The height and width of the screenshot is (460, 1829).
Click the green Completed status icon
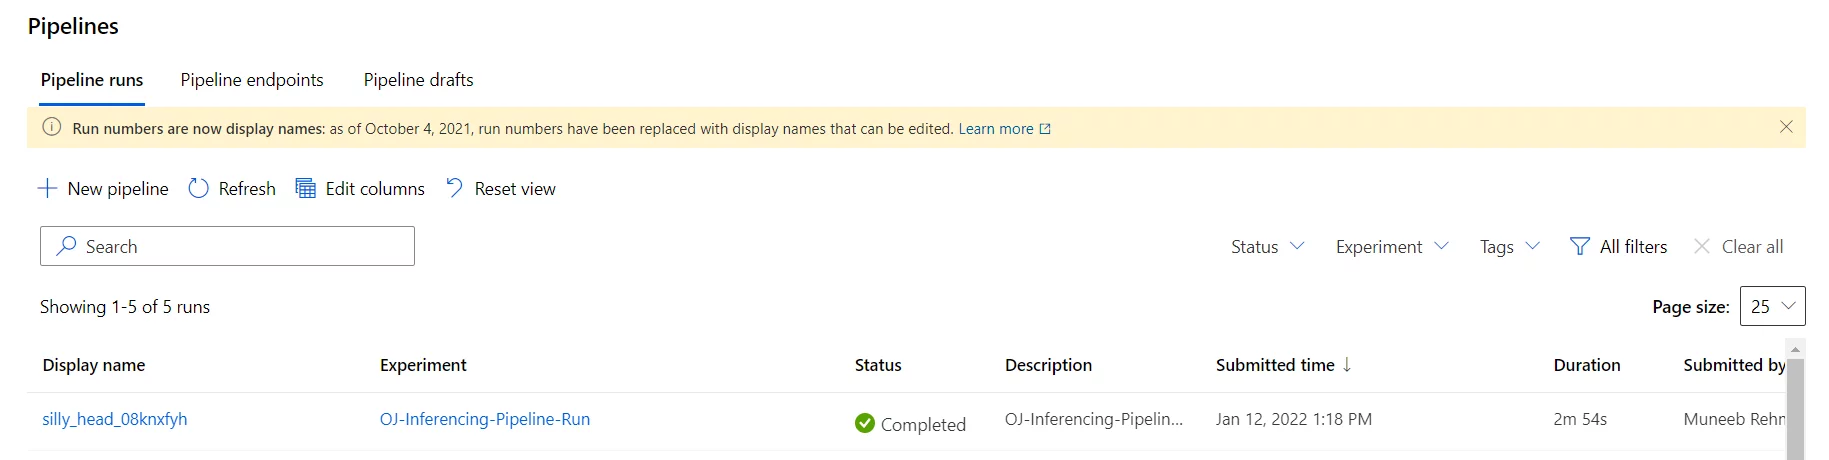[865, 423]
